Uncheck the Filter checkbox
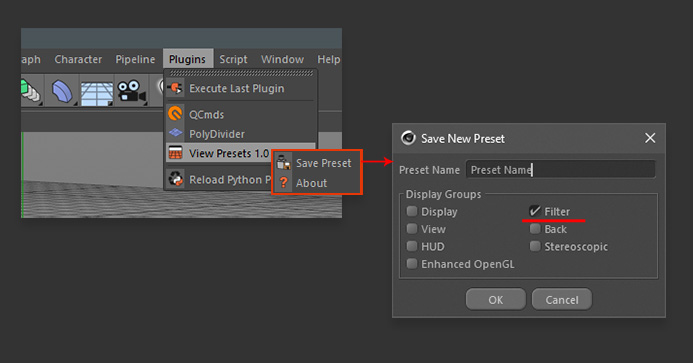The image size is (693, 363). (535, 211)
